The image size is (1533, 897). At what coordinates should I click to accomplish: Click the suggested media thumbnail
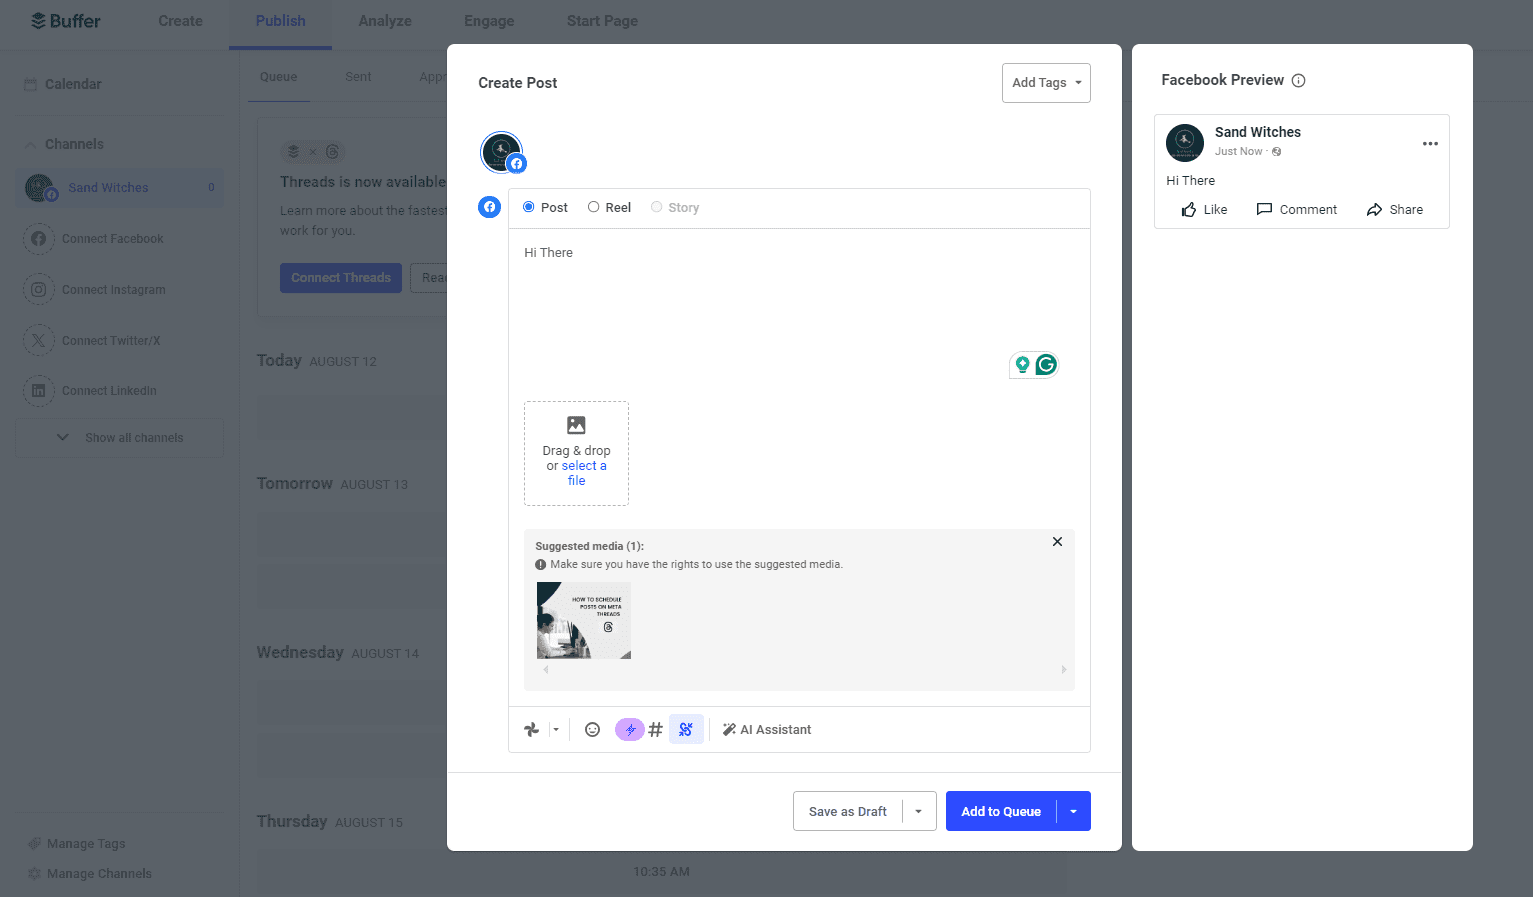pyautogui.click(x=583, y=620)
